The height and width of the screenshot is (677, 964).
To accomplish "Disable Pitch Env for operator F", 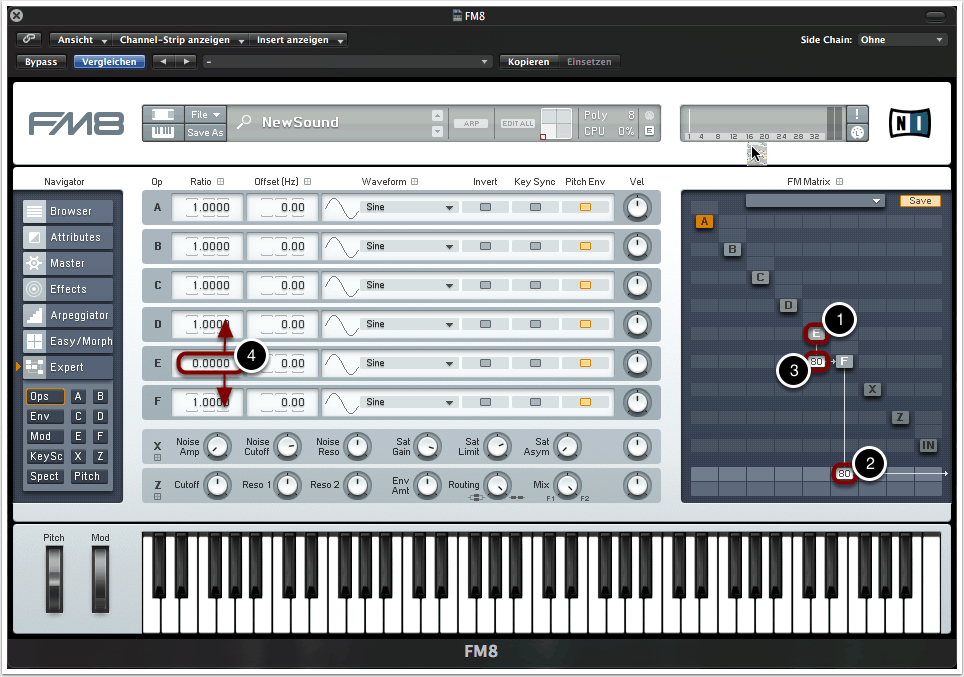I will 585,402.
